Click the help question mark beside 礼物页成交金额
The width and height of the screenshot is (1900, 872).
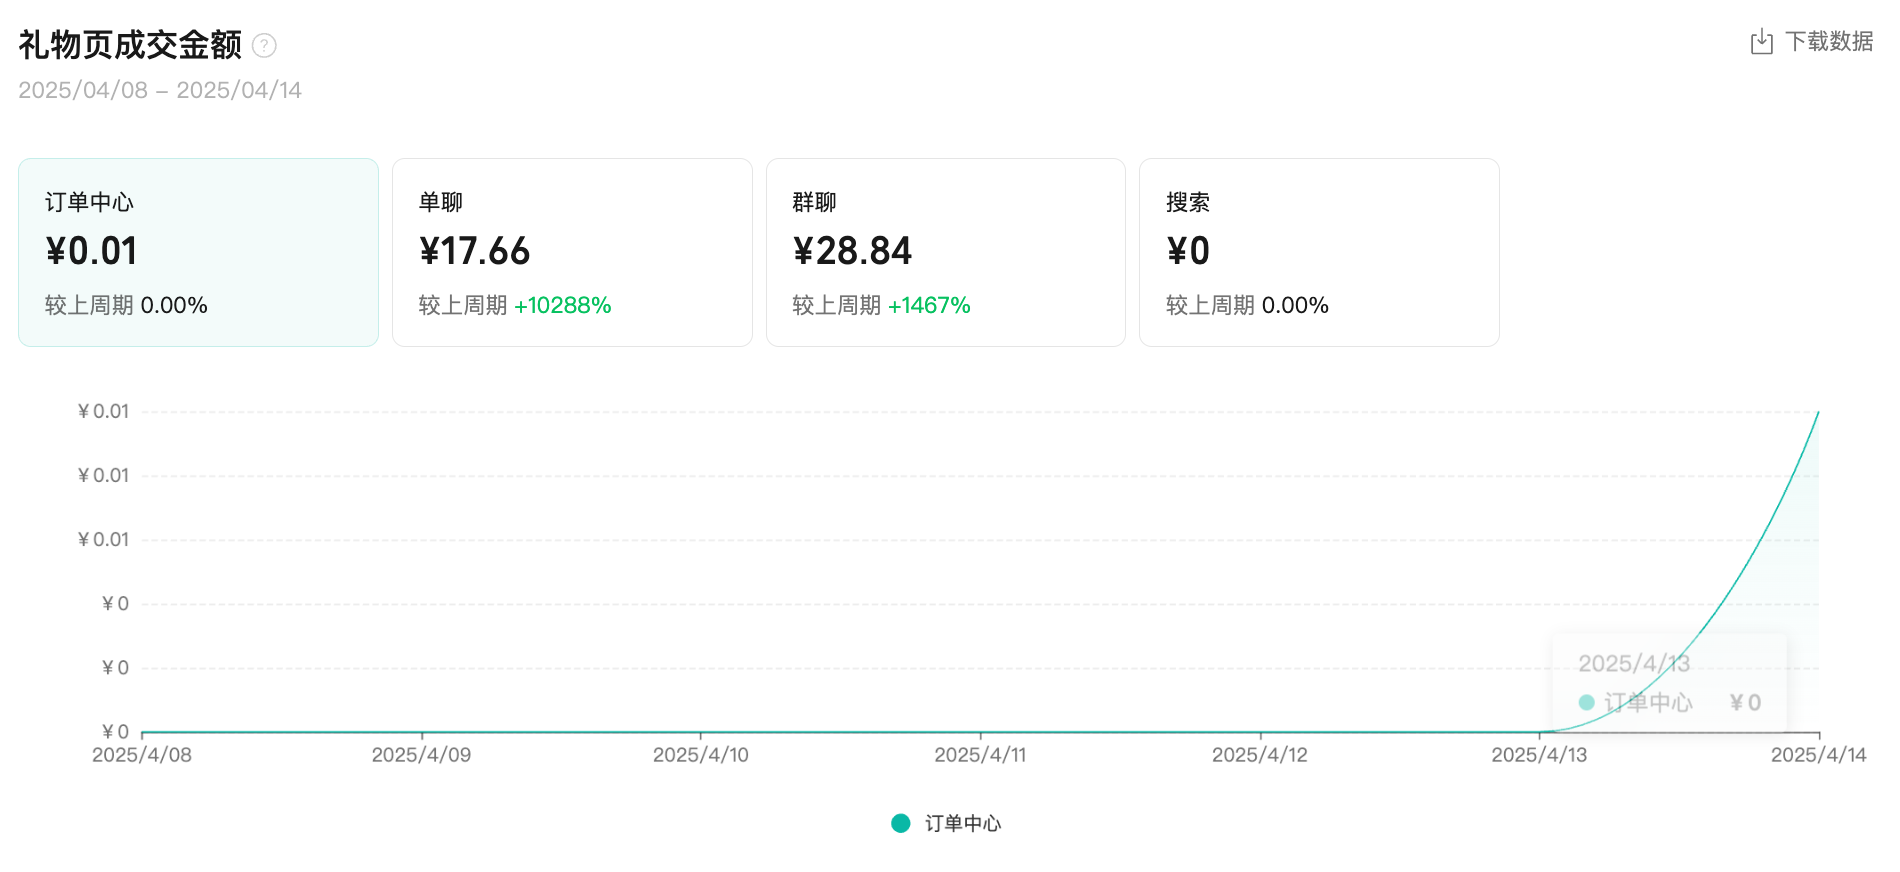tap(264, 45)
